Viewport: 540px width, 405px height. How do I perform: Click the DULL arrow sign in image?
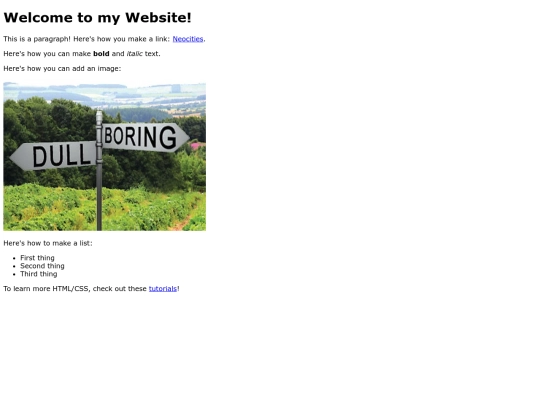(53, 156)
